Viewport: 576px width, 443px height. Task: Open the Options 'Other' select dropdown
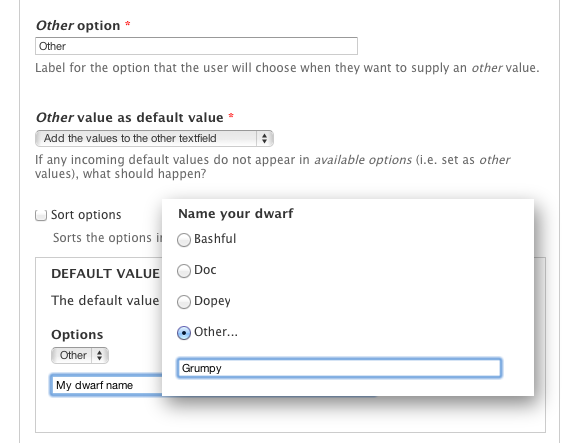(80, 355)
